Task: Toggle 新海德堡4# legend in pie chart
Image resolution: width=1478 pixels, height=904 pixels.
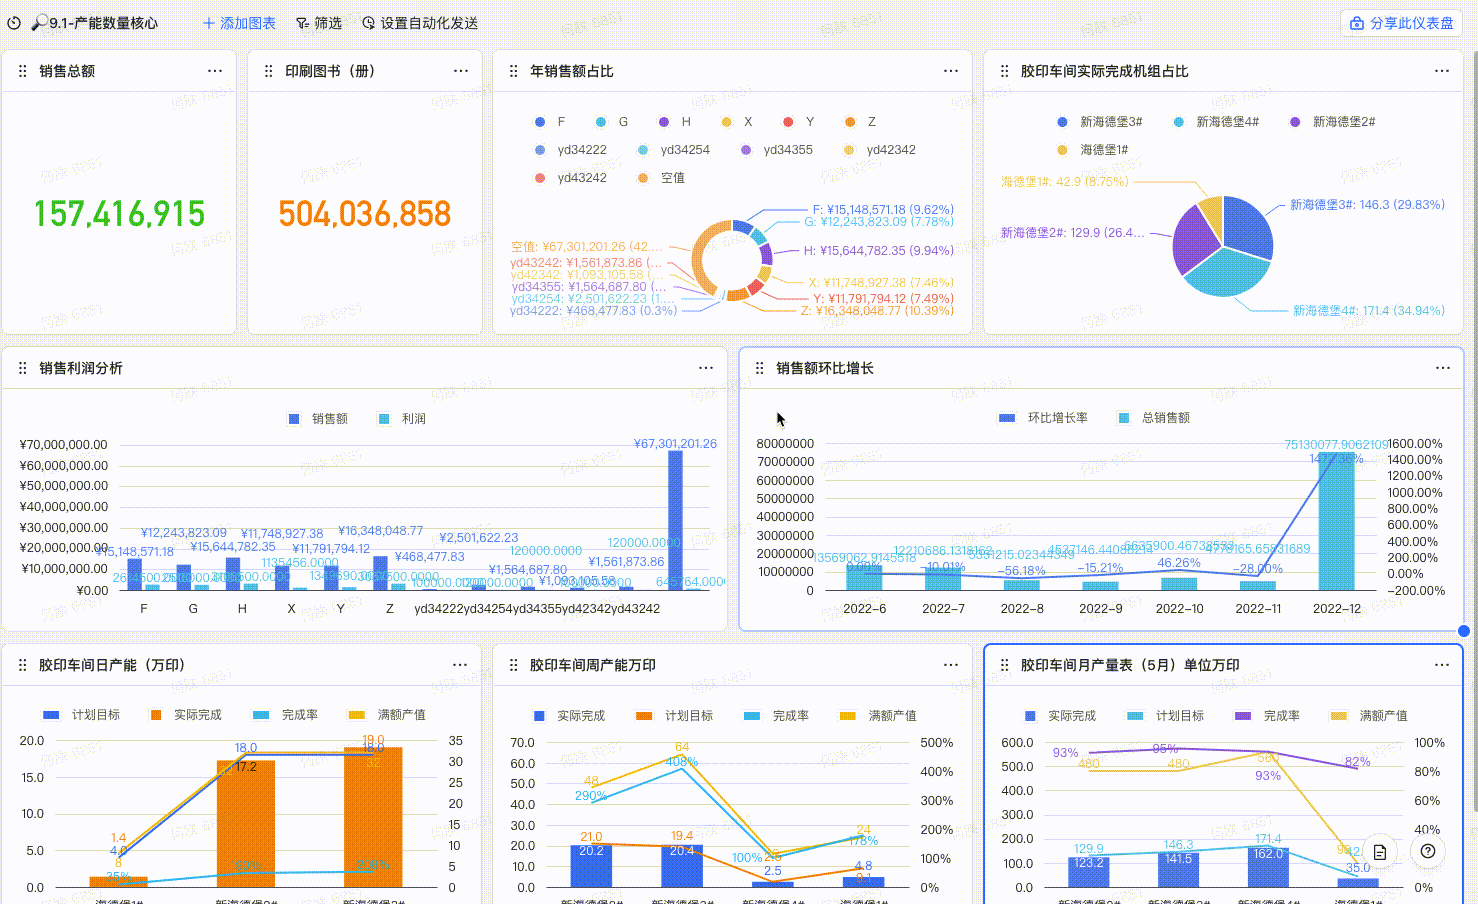Action: (1216, 122)
